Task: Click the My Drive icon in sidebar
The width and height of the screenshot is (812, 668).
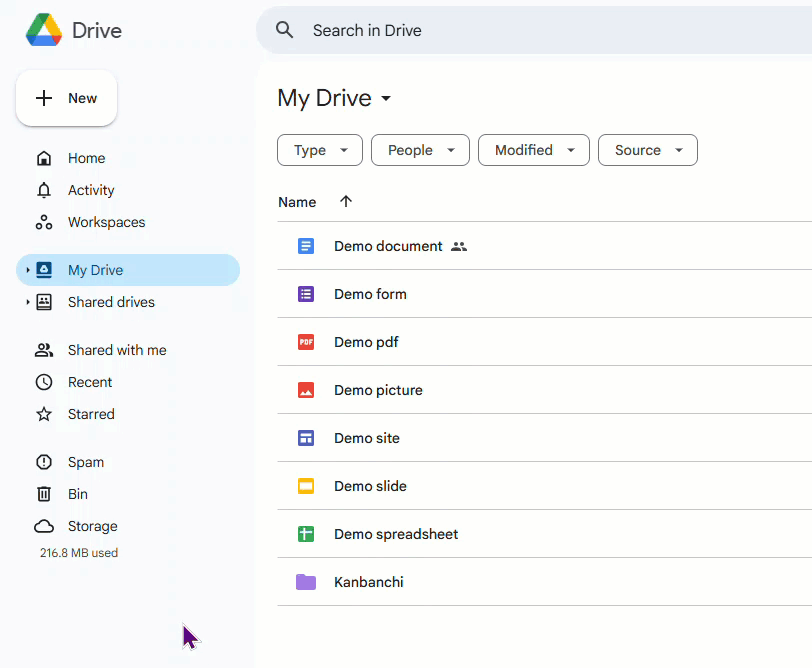Action: tap(44, 270)
